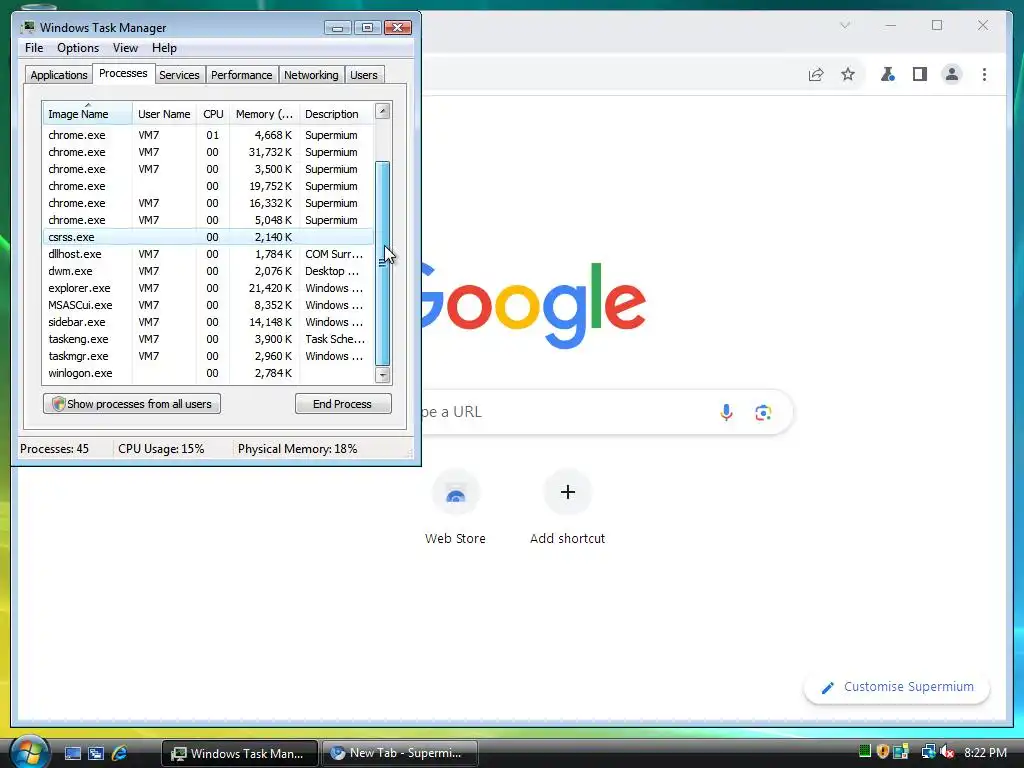Image resolution: width=1024 pixels, height=768 pixels.
Task: Launch Internet Explorer from quick launch
Action: [x=119, y=753]
